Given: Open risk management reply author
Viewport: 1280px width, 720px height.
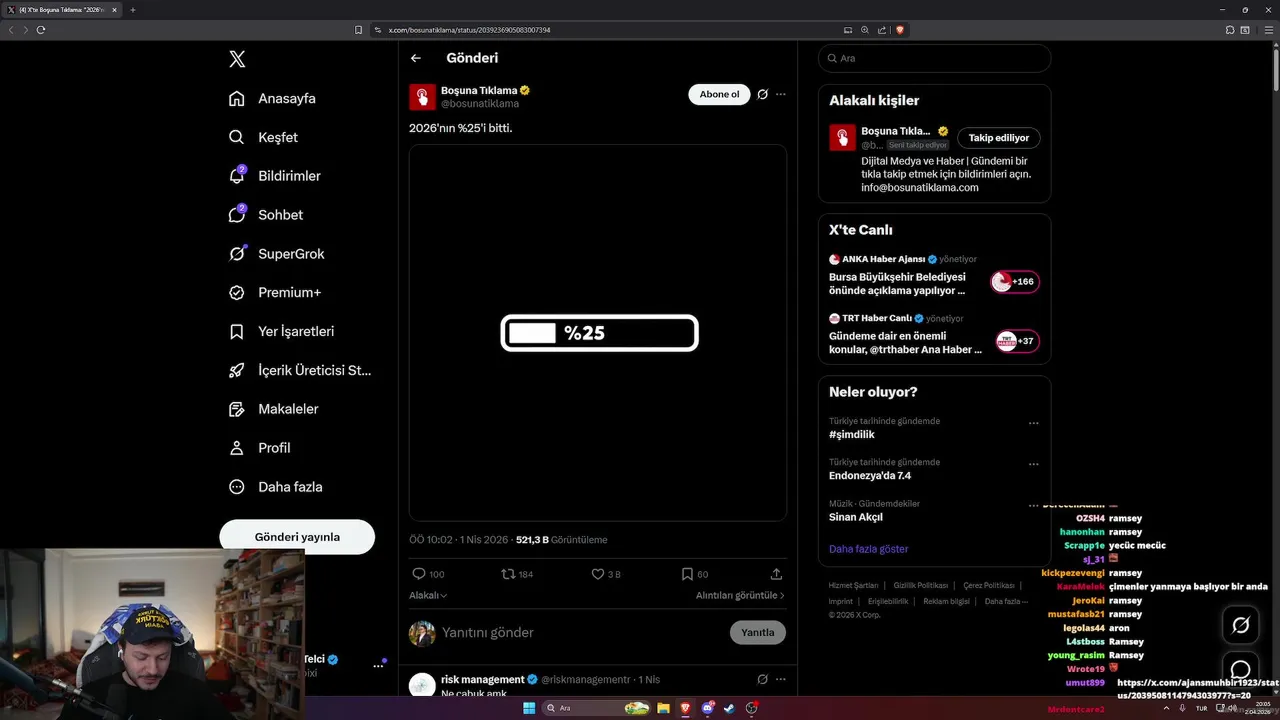Looking at the screenshot, I should [x=483, y=679].
